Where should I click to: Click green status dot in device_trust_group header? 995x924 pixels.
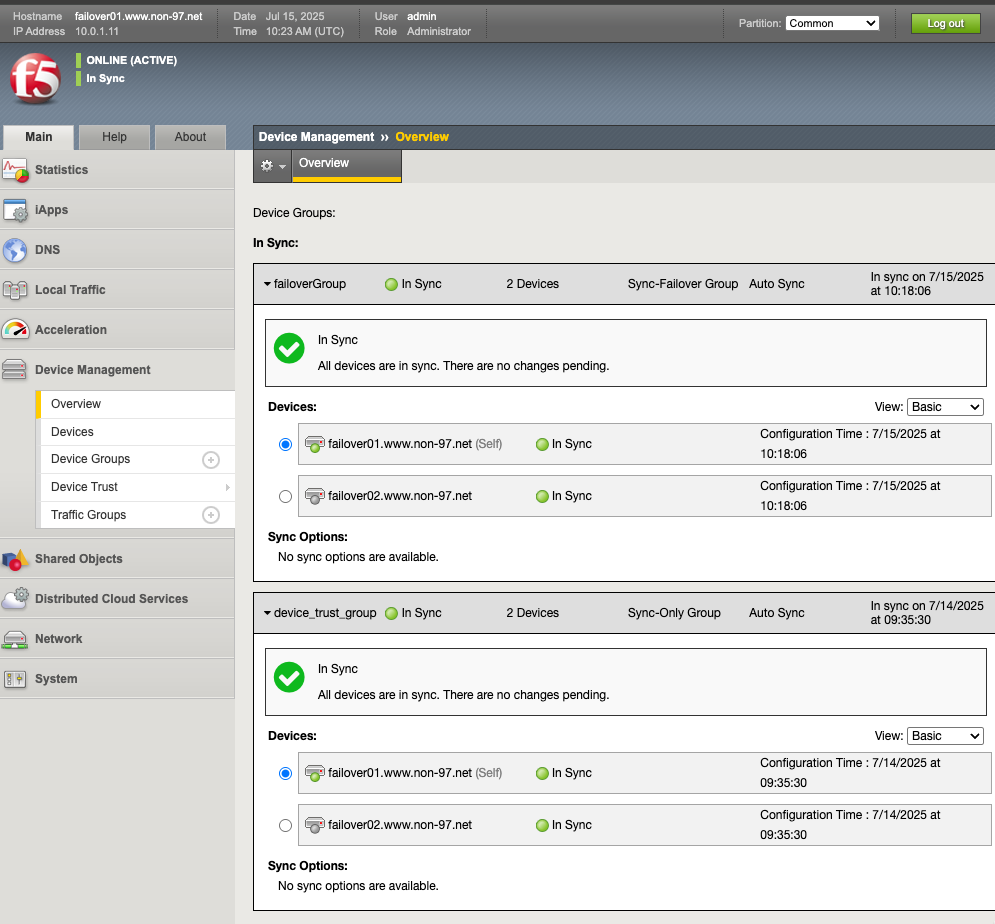coord(392,613)
